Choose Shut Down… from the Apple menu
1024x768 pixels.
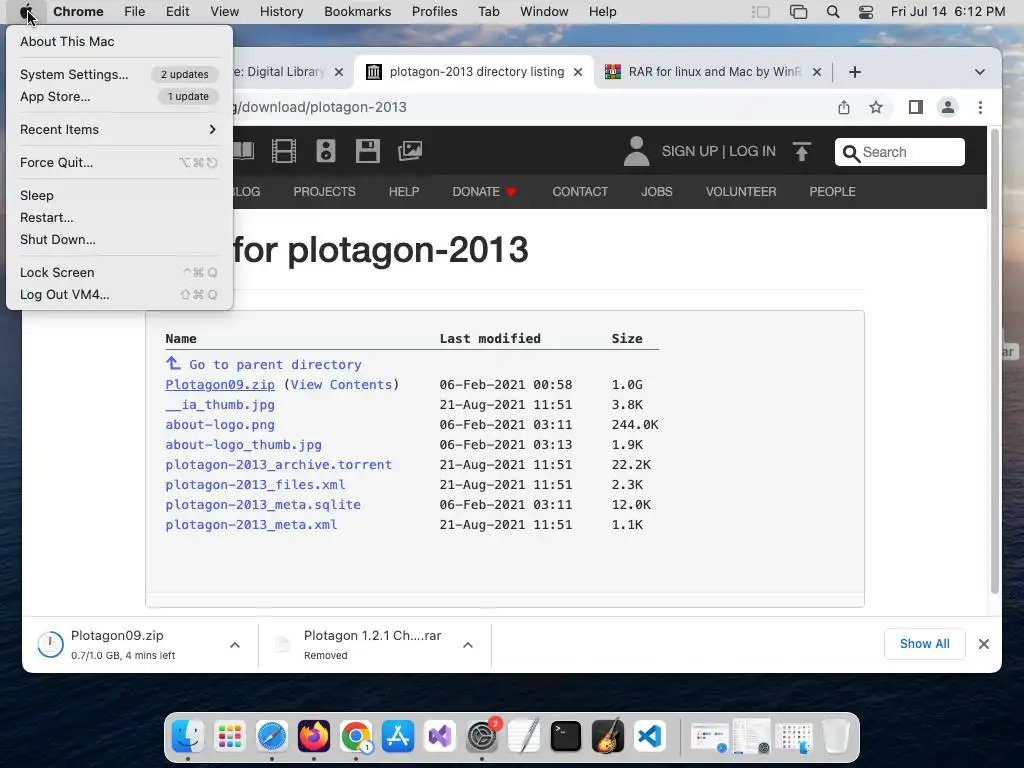118,240
